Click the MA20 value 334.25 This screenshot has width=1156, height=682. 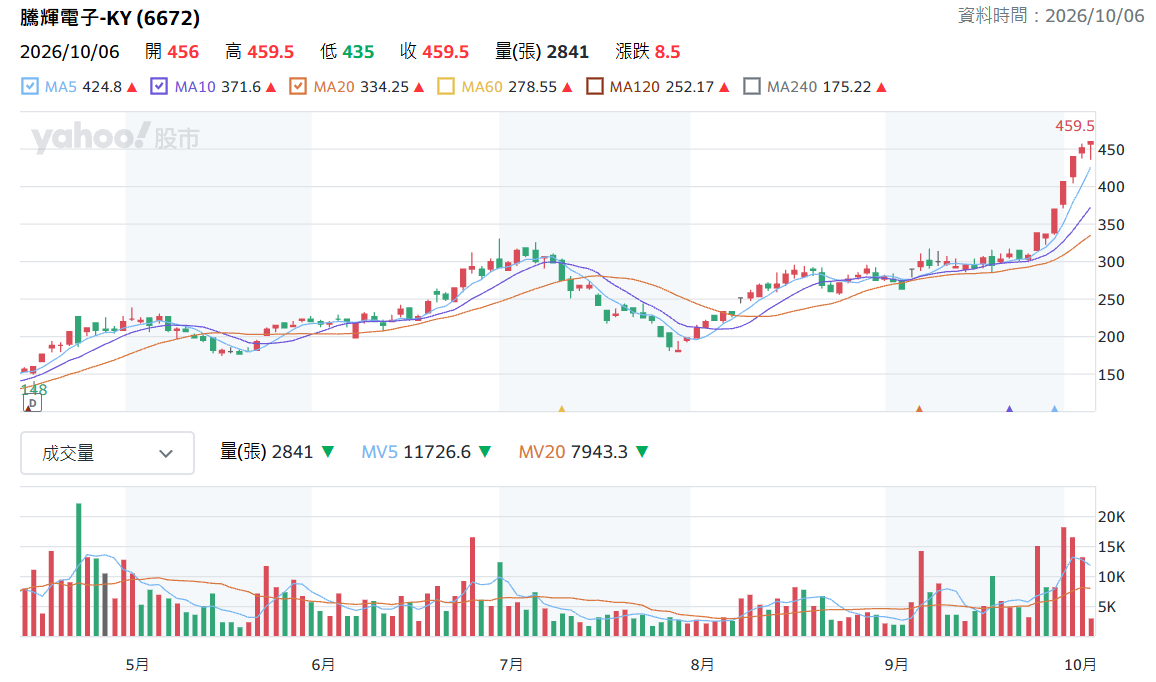coord(385,87)
